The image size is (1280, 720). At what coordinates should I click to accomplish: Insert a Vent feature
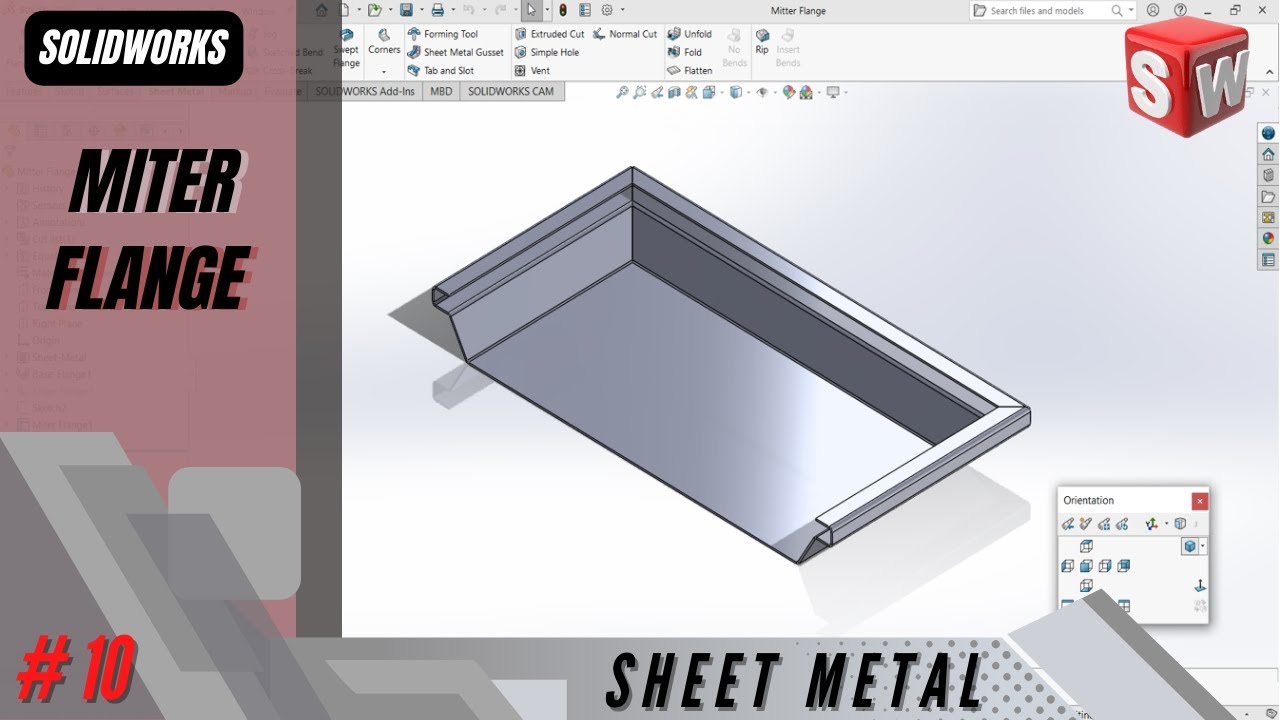click(x=532, y=71)
